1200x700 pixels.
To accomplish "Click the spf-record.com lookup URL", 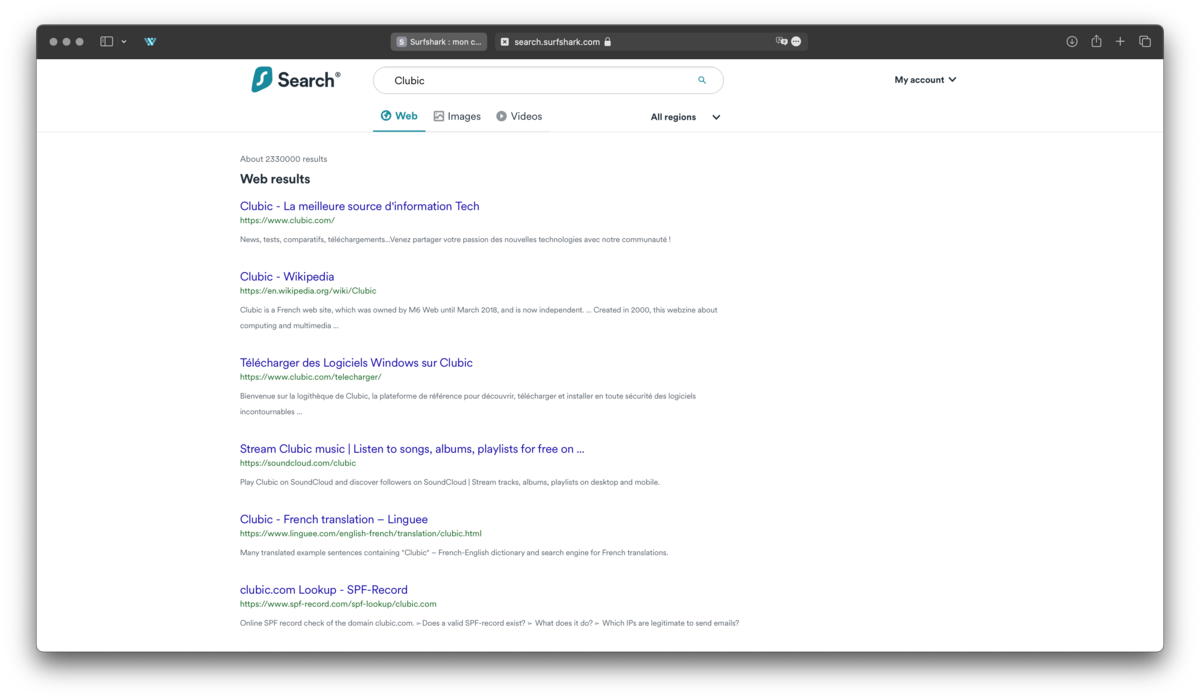I will (338, 604).
